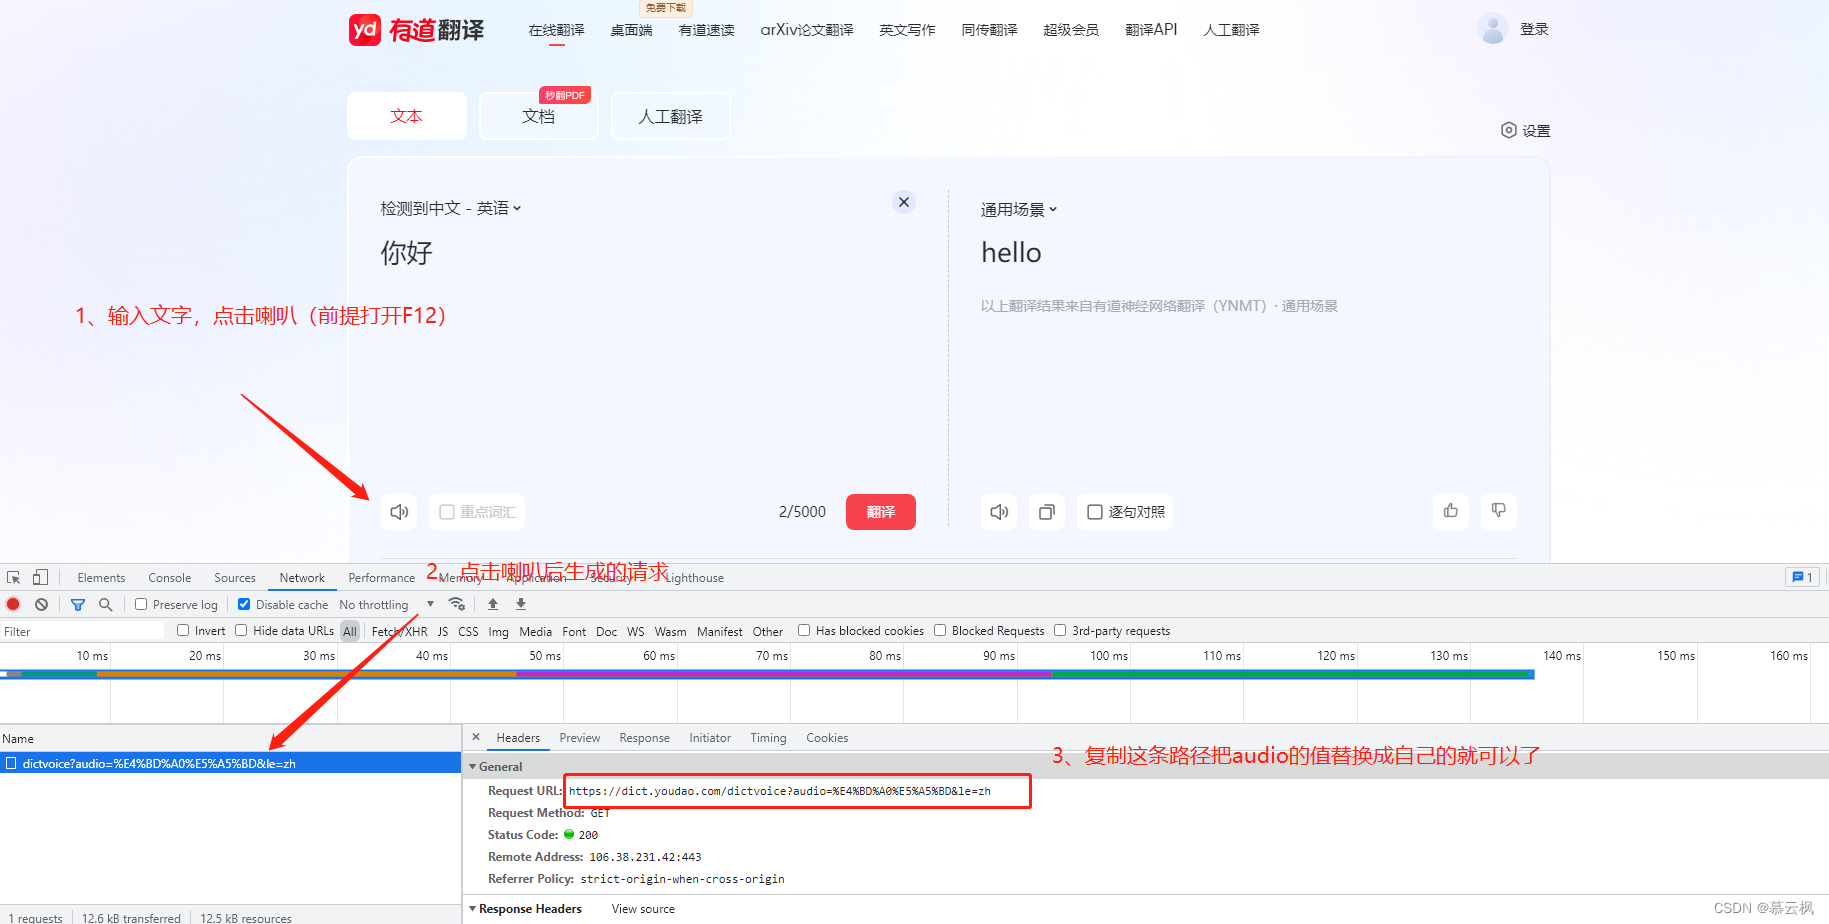Open Sources devtools tab
The height and width of the screenshot is (924, 1829).
(x=235, y=578)
